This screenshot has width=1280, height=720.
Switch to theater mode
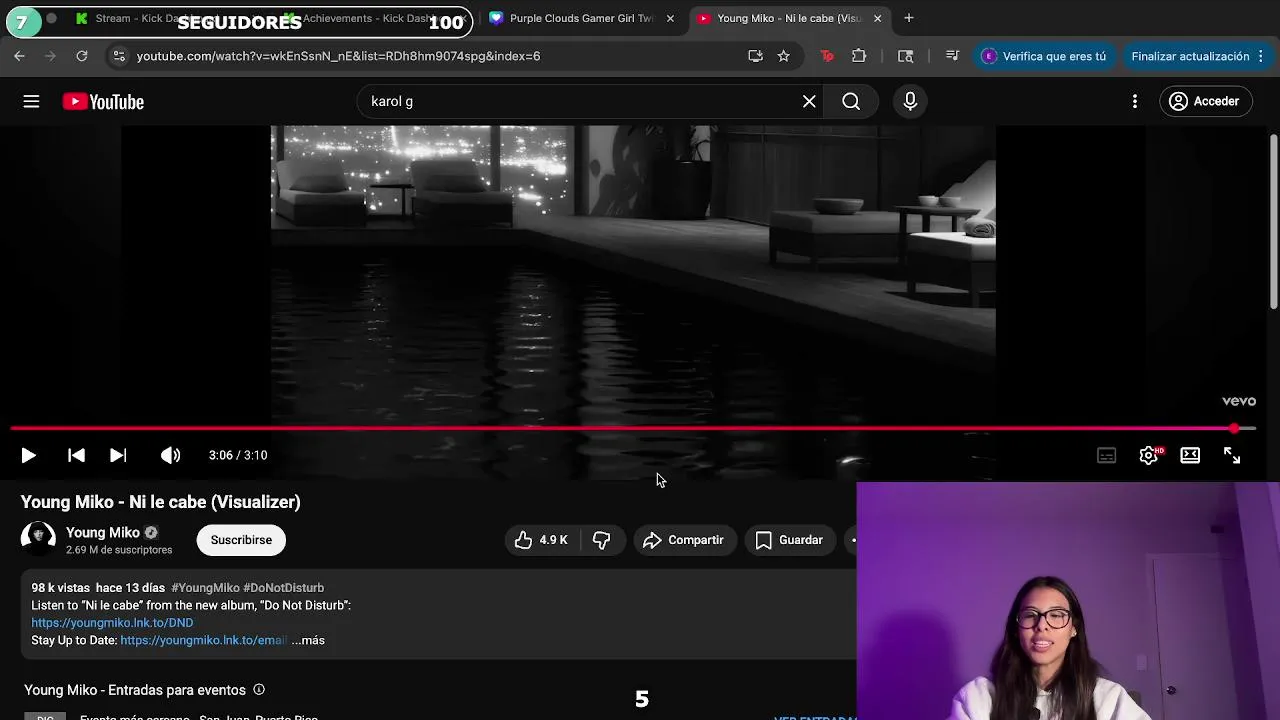[x=1190, y=455]
